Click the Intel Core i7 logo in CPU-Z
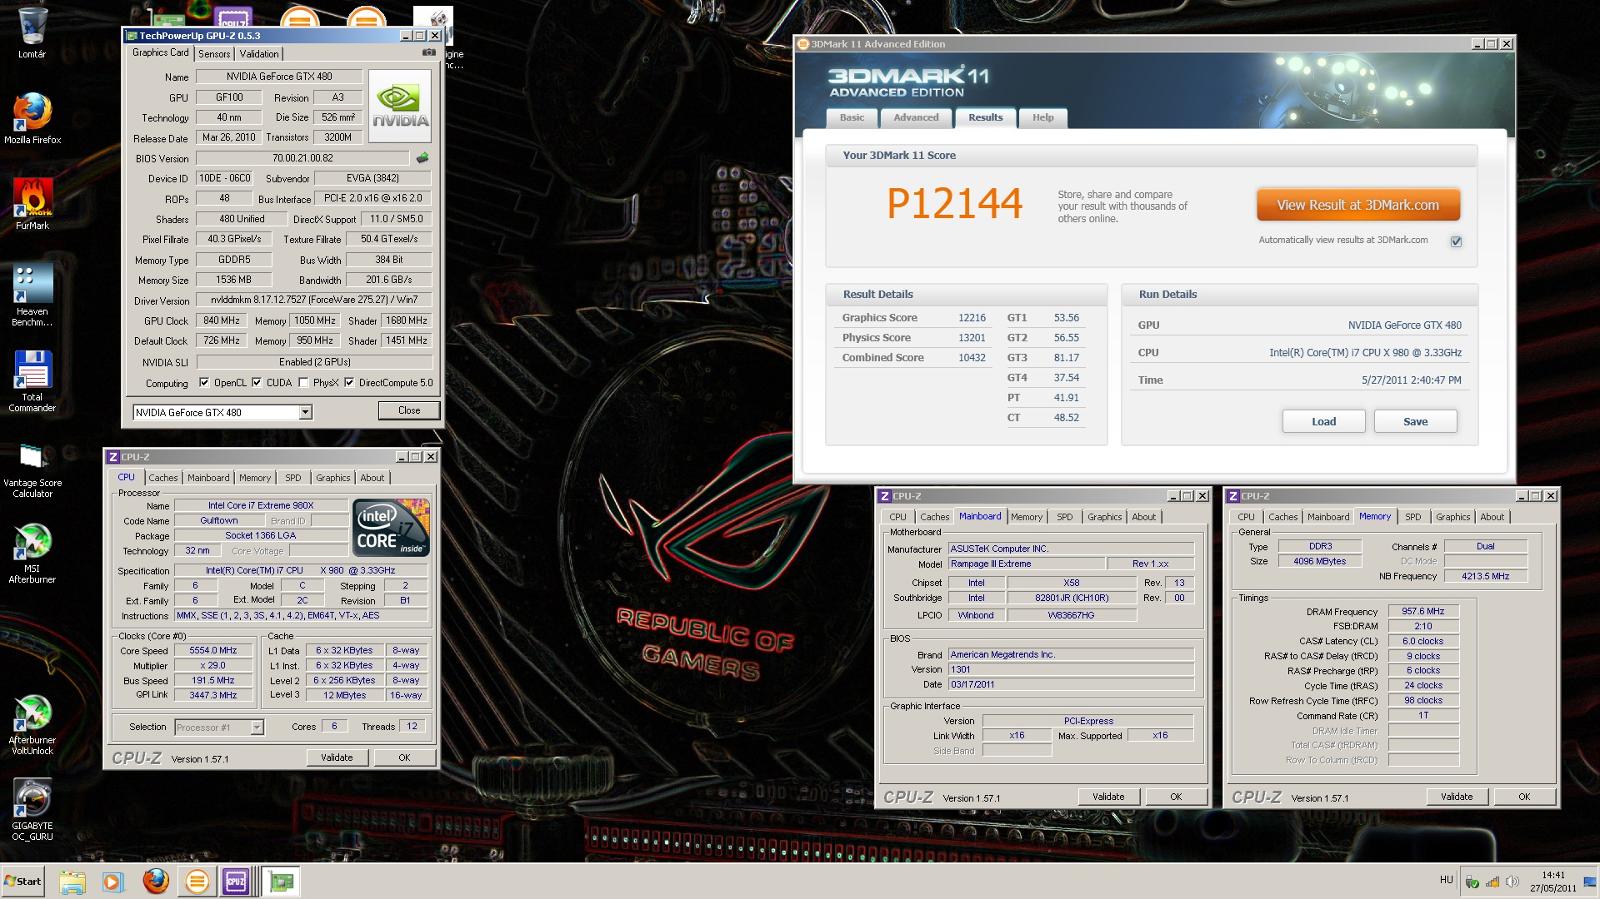1600x899 pixels. pyautogui.click(x=391, y=528)
